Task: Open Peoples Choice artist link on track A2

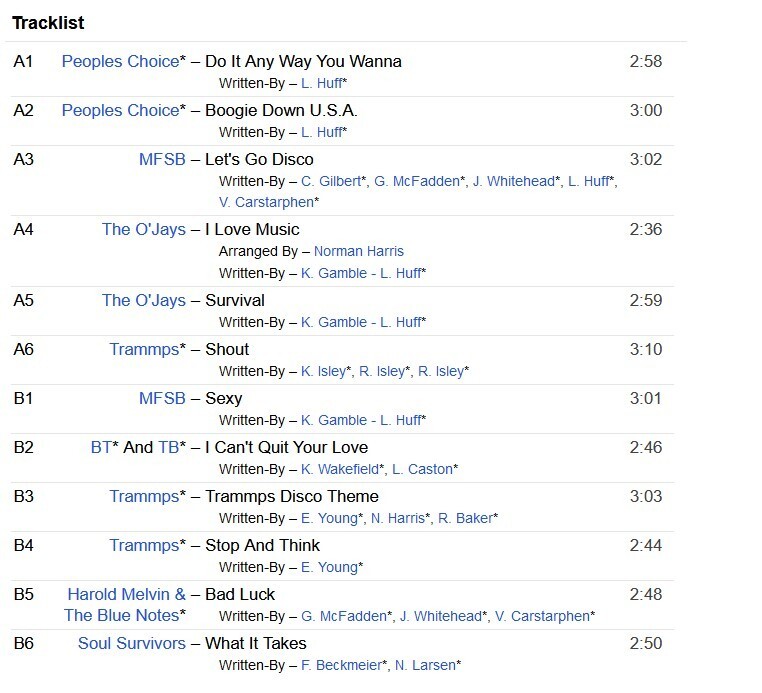Action: pyautogui.click(x=121, y=110)
